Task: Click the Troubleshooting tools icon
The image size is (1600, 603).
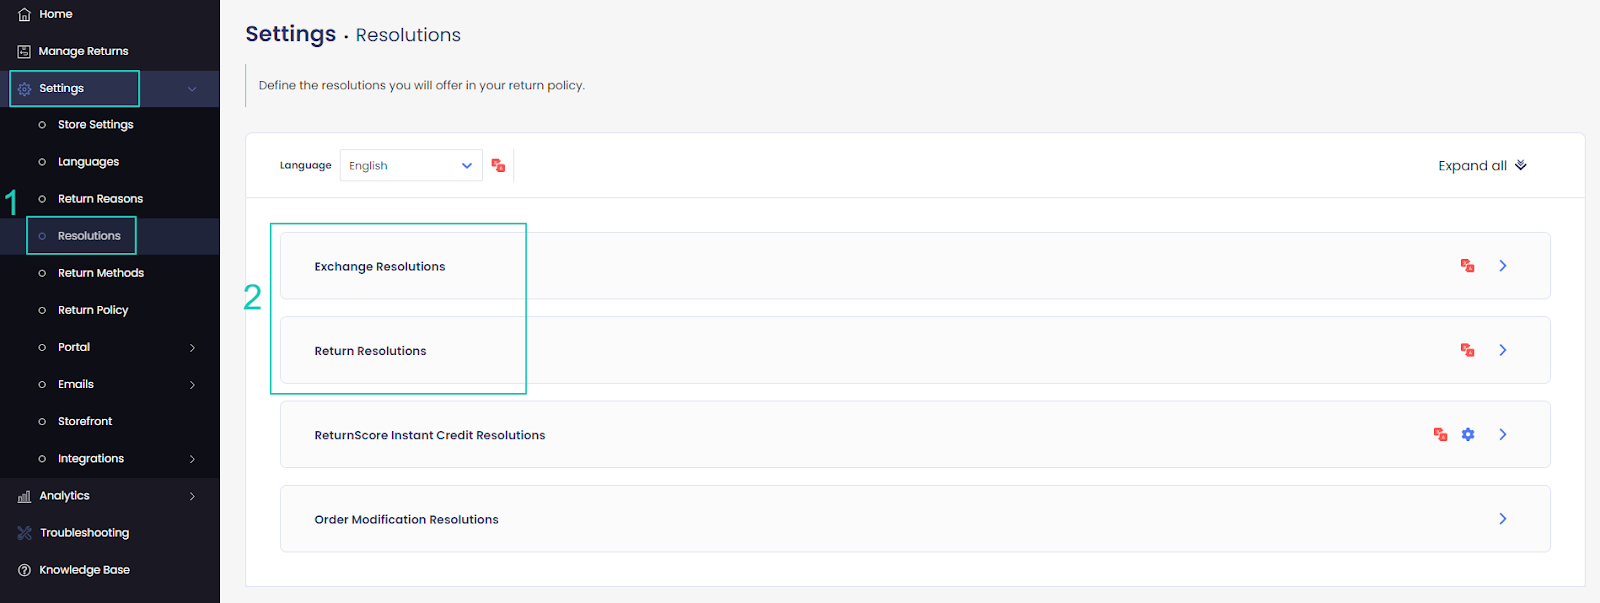Action: 24,533
